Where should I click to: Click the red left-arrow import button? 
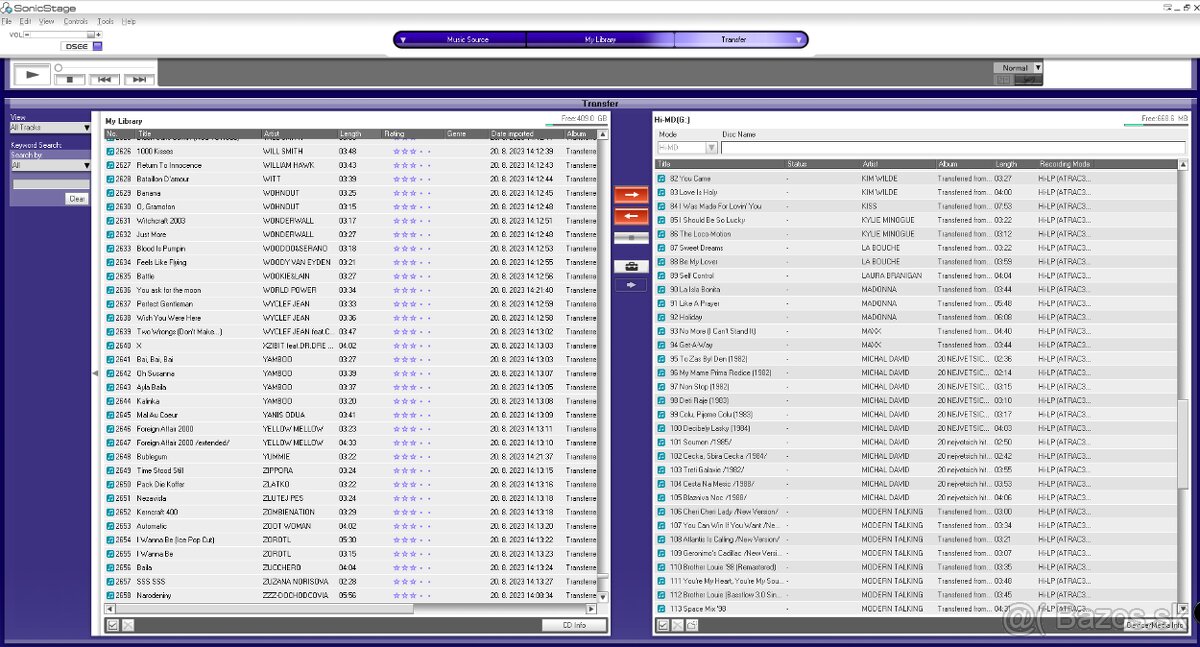[x=630, y=216]
